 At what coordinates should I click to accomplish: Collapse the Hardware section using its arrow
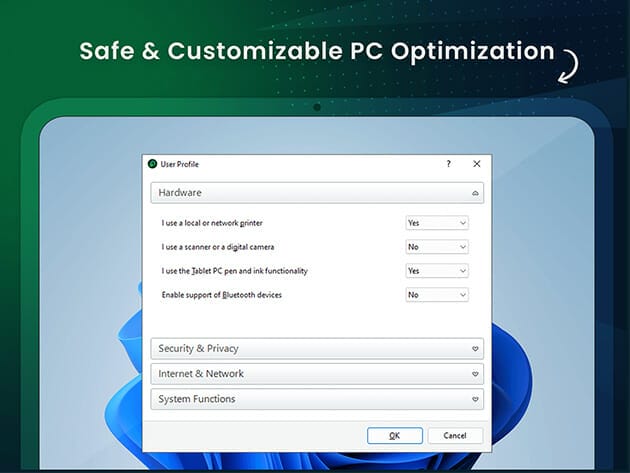(475, 192)
